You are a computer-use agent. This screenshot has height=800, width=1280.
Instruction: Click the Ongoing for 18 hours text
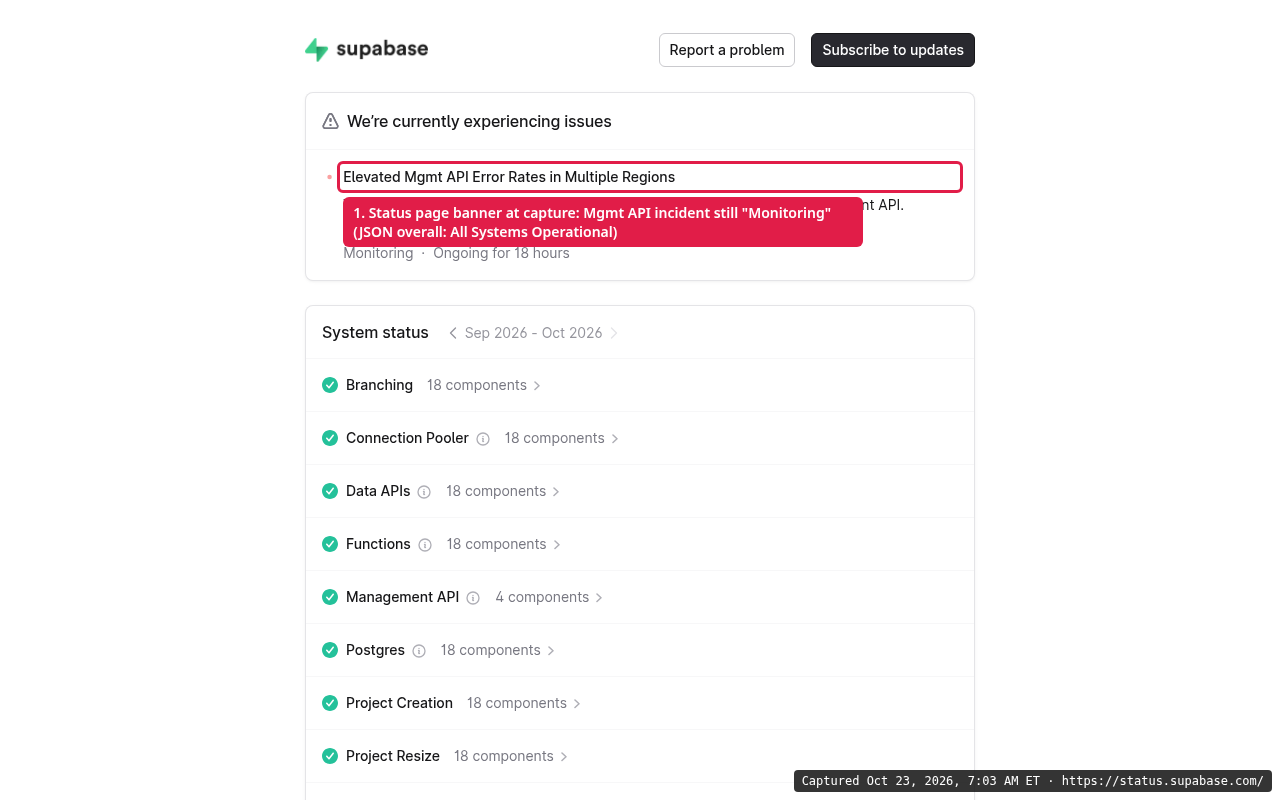coord(501,253)
